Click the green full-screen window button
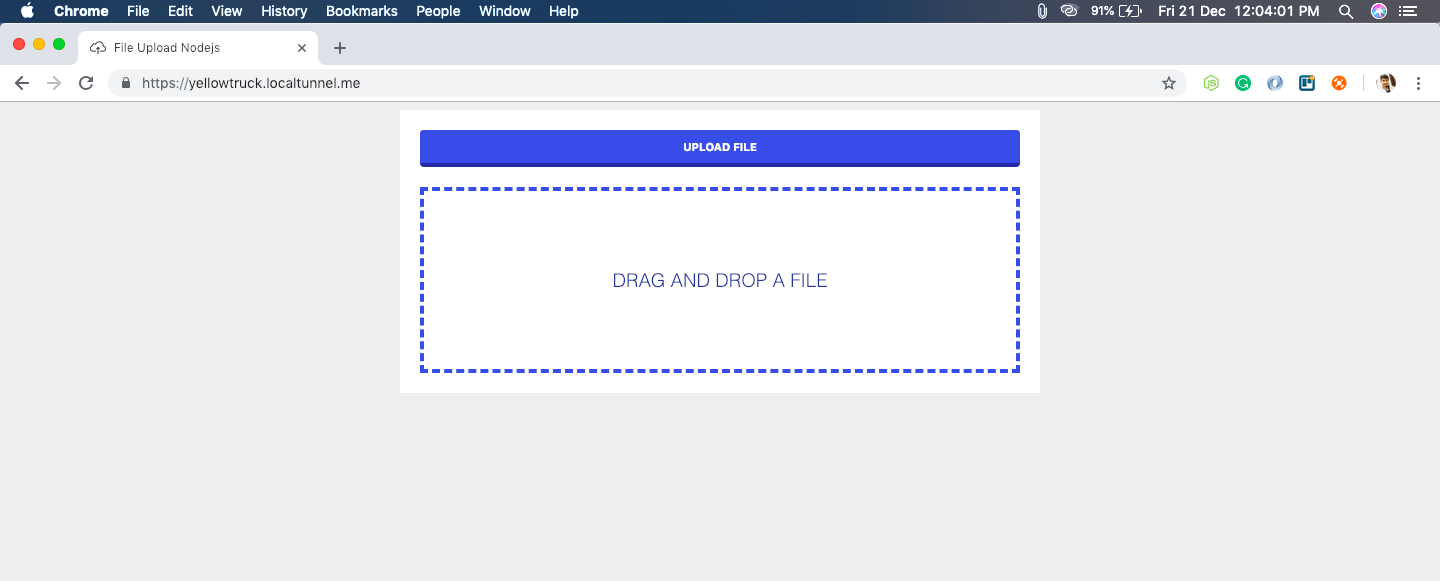The width and height of the screenshot is (1440, 581). point(59,44)
